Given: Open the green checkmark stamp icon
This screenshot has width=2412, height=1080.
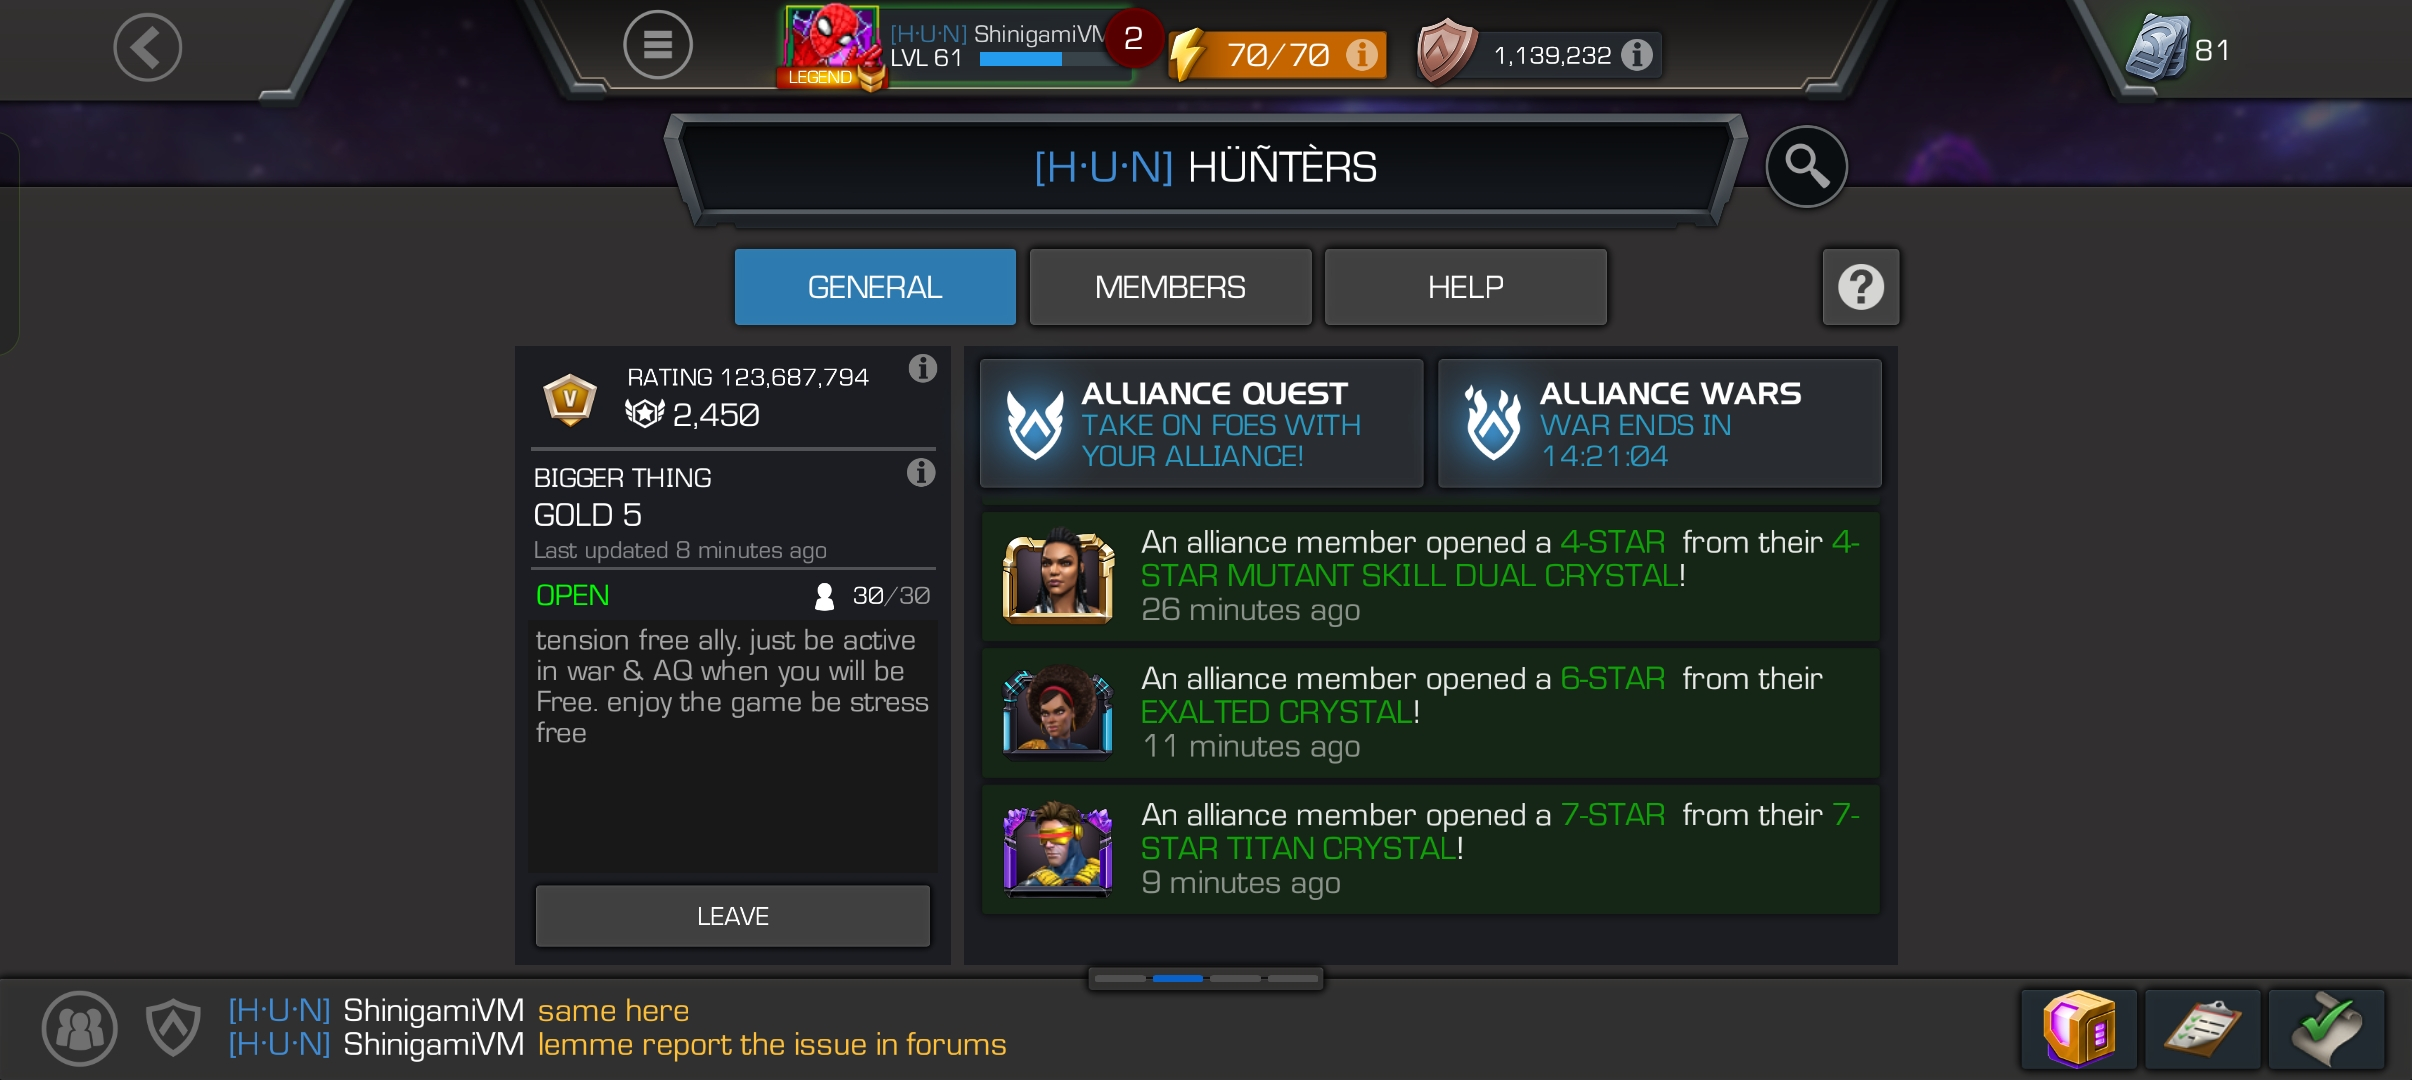Looking at the screenshot, I should tap(2327, 1029).
